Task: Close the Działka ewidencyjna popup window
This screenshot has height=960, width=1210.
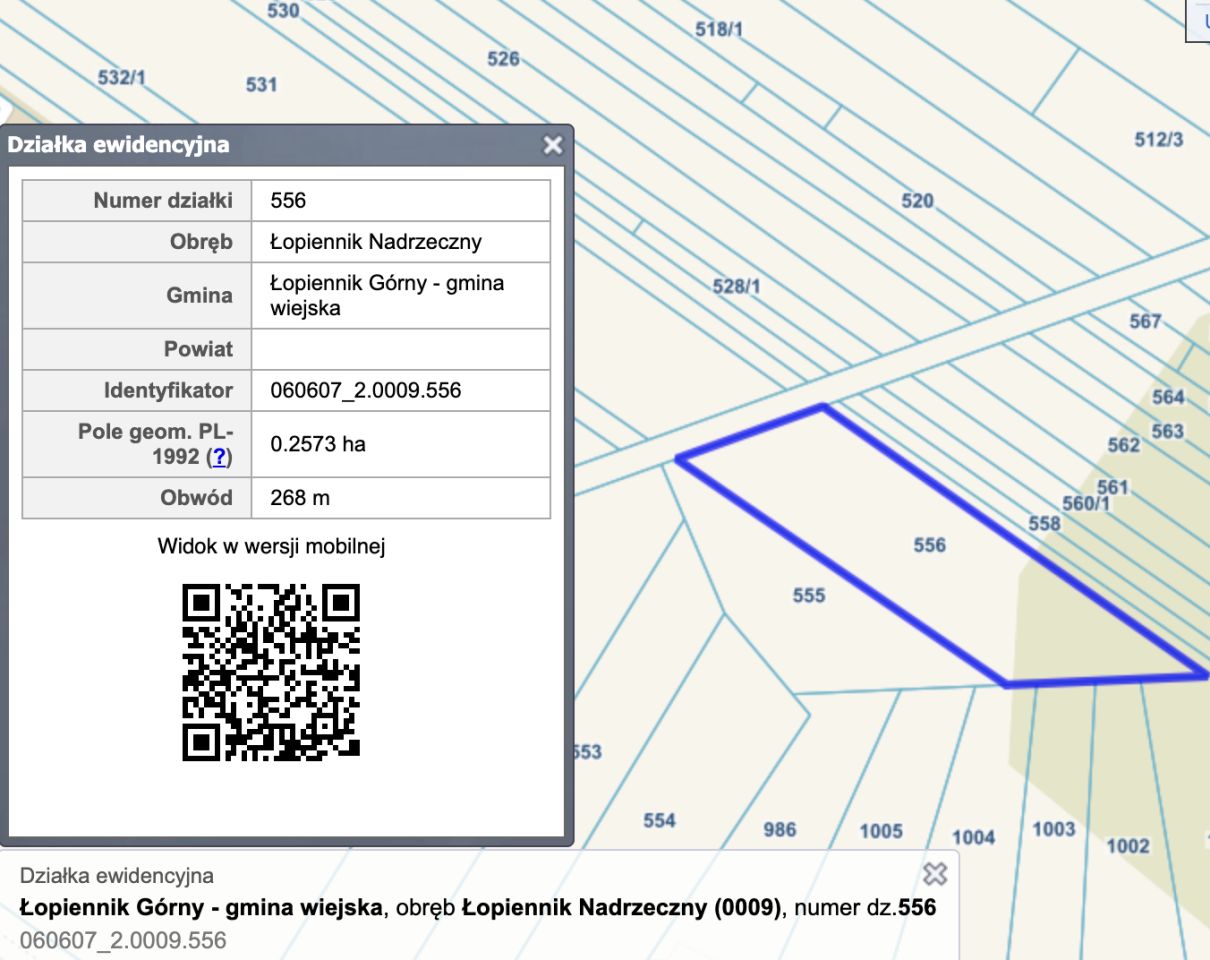Action: 552,145
